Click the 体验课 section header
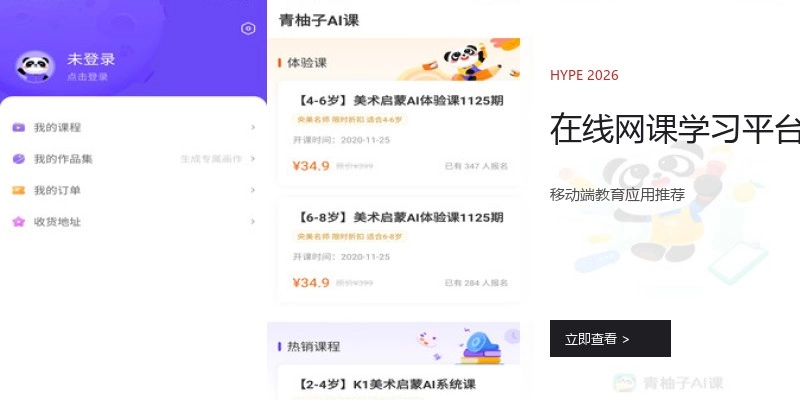This screenshot has height=400, width=800. point(307,63)
